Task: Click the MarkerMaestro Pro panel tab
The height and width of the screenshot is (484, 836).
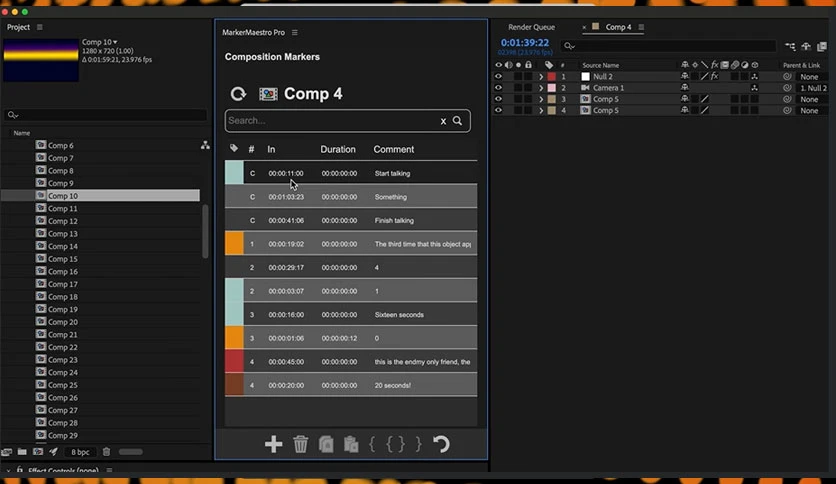Action: click(x=253, y=33)
